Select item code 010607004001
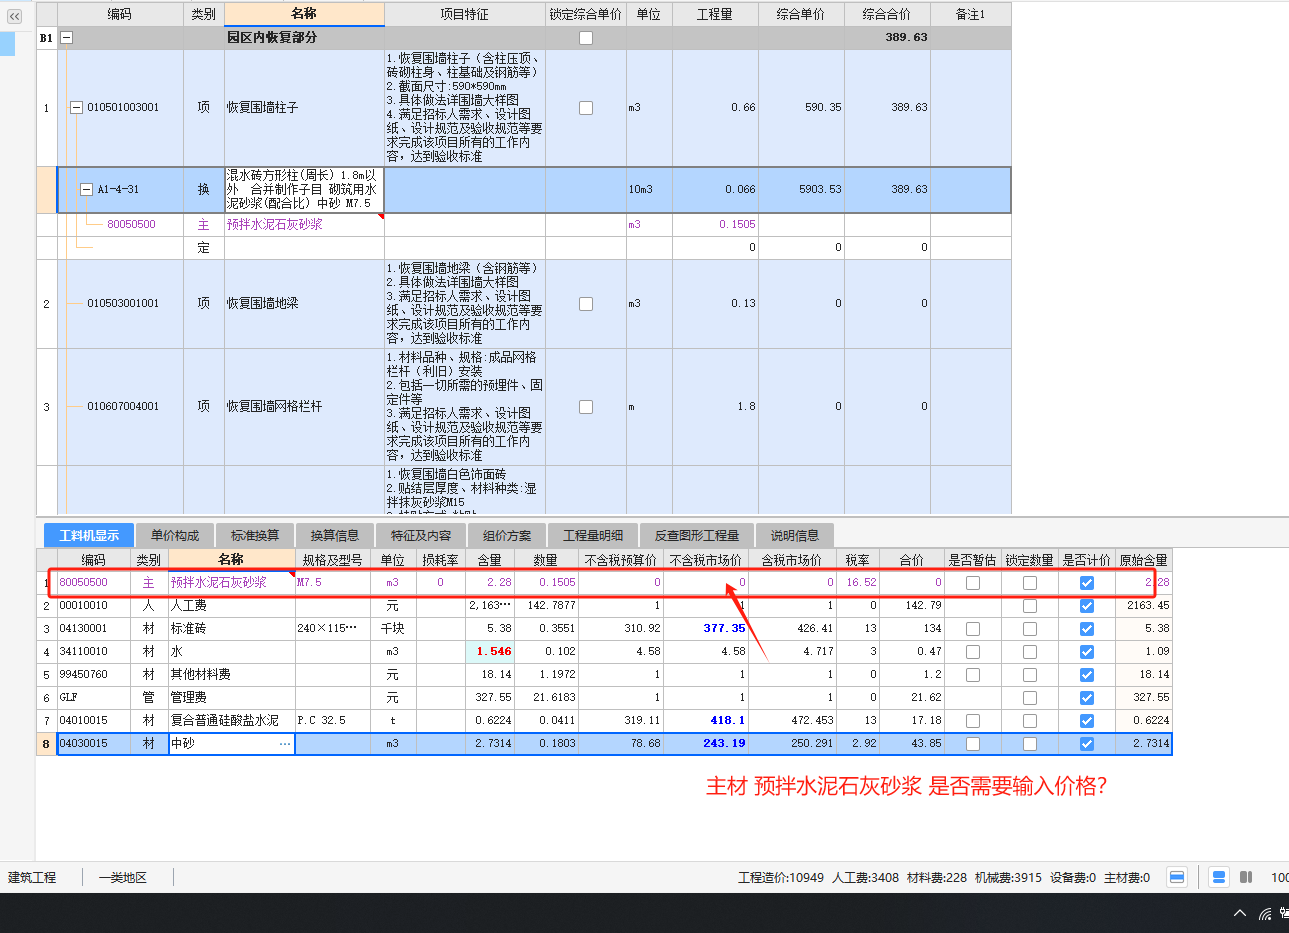 point(123,407)
